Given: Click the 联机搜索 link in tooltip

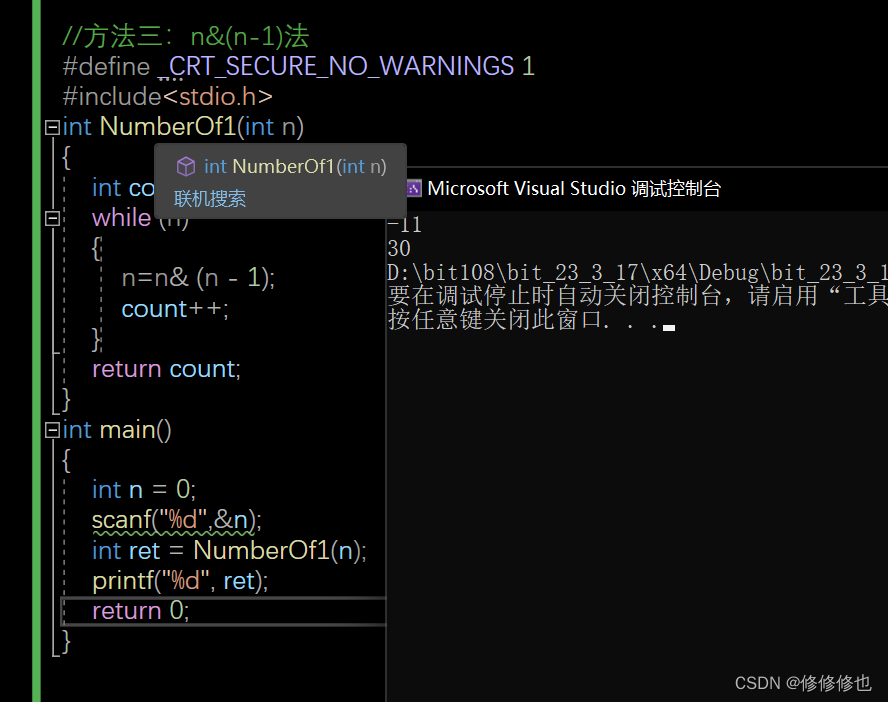Looking at the screenshot, I should [x=210, y=199].
